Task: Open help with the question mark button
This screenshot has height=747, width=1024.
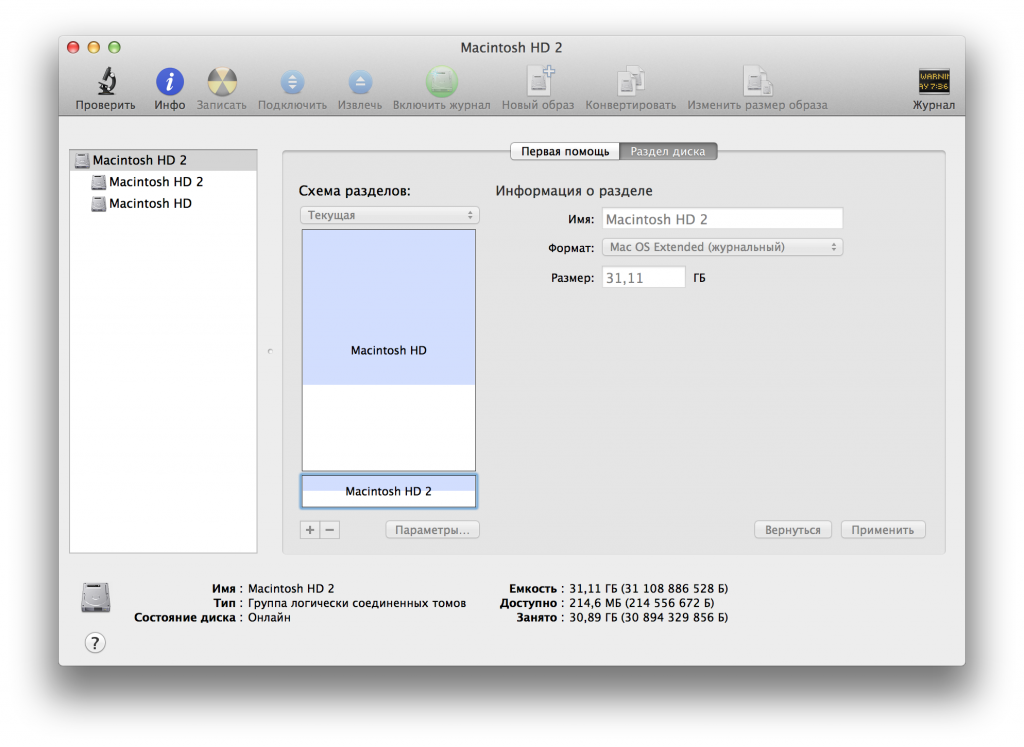Action: [x=94, y=643]
